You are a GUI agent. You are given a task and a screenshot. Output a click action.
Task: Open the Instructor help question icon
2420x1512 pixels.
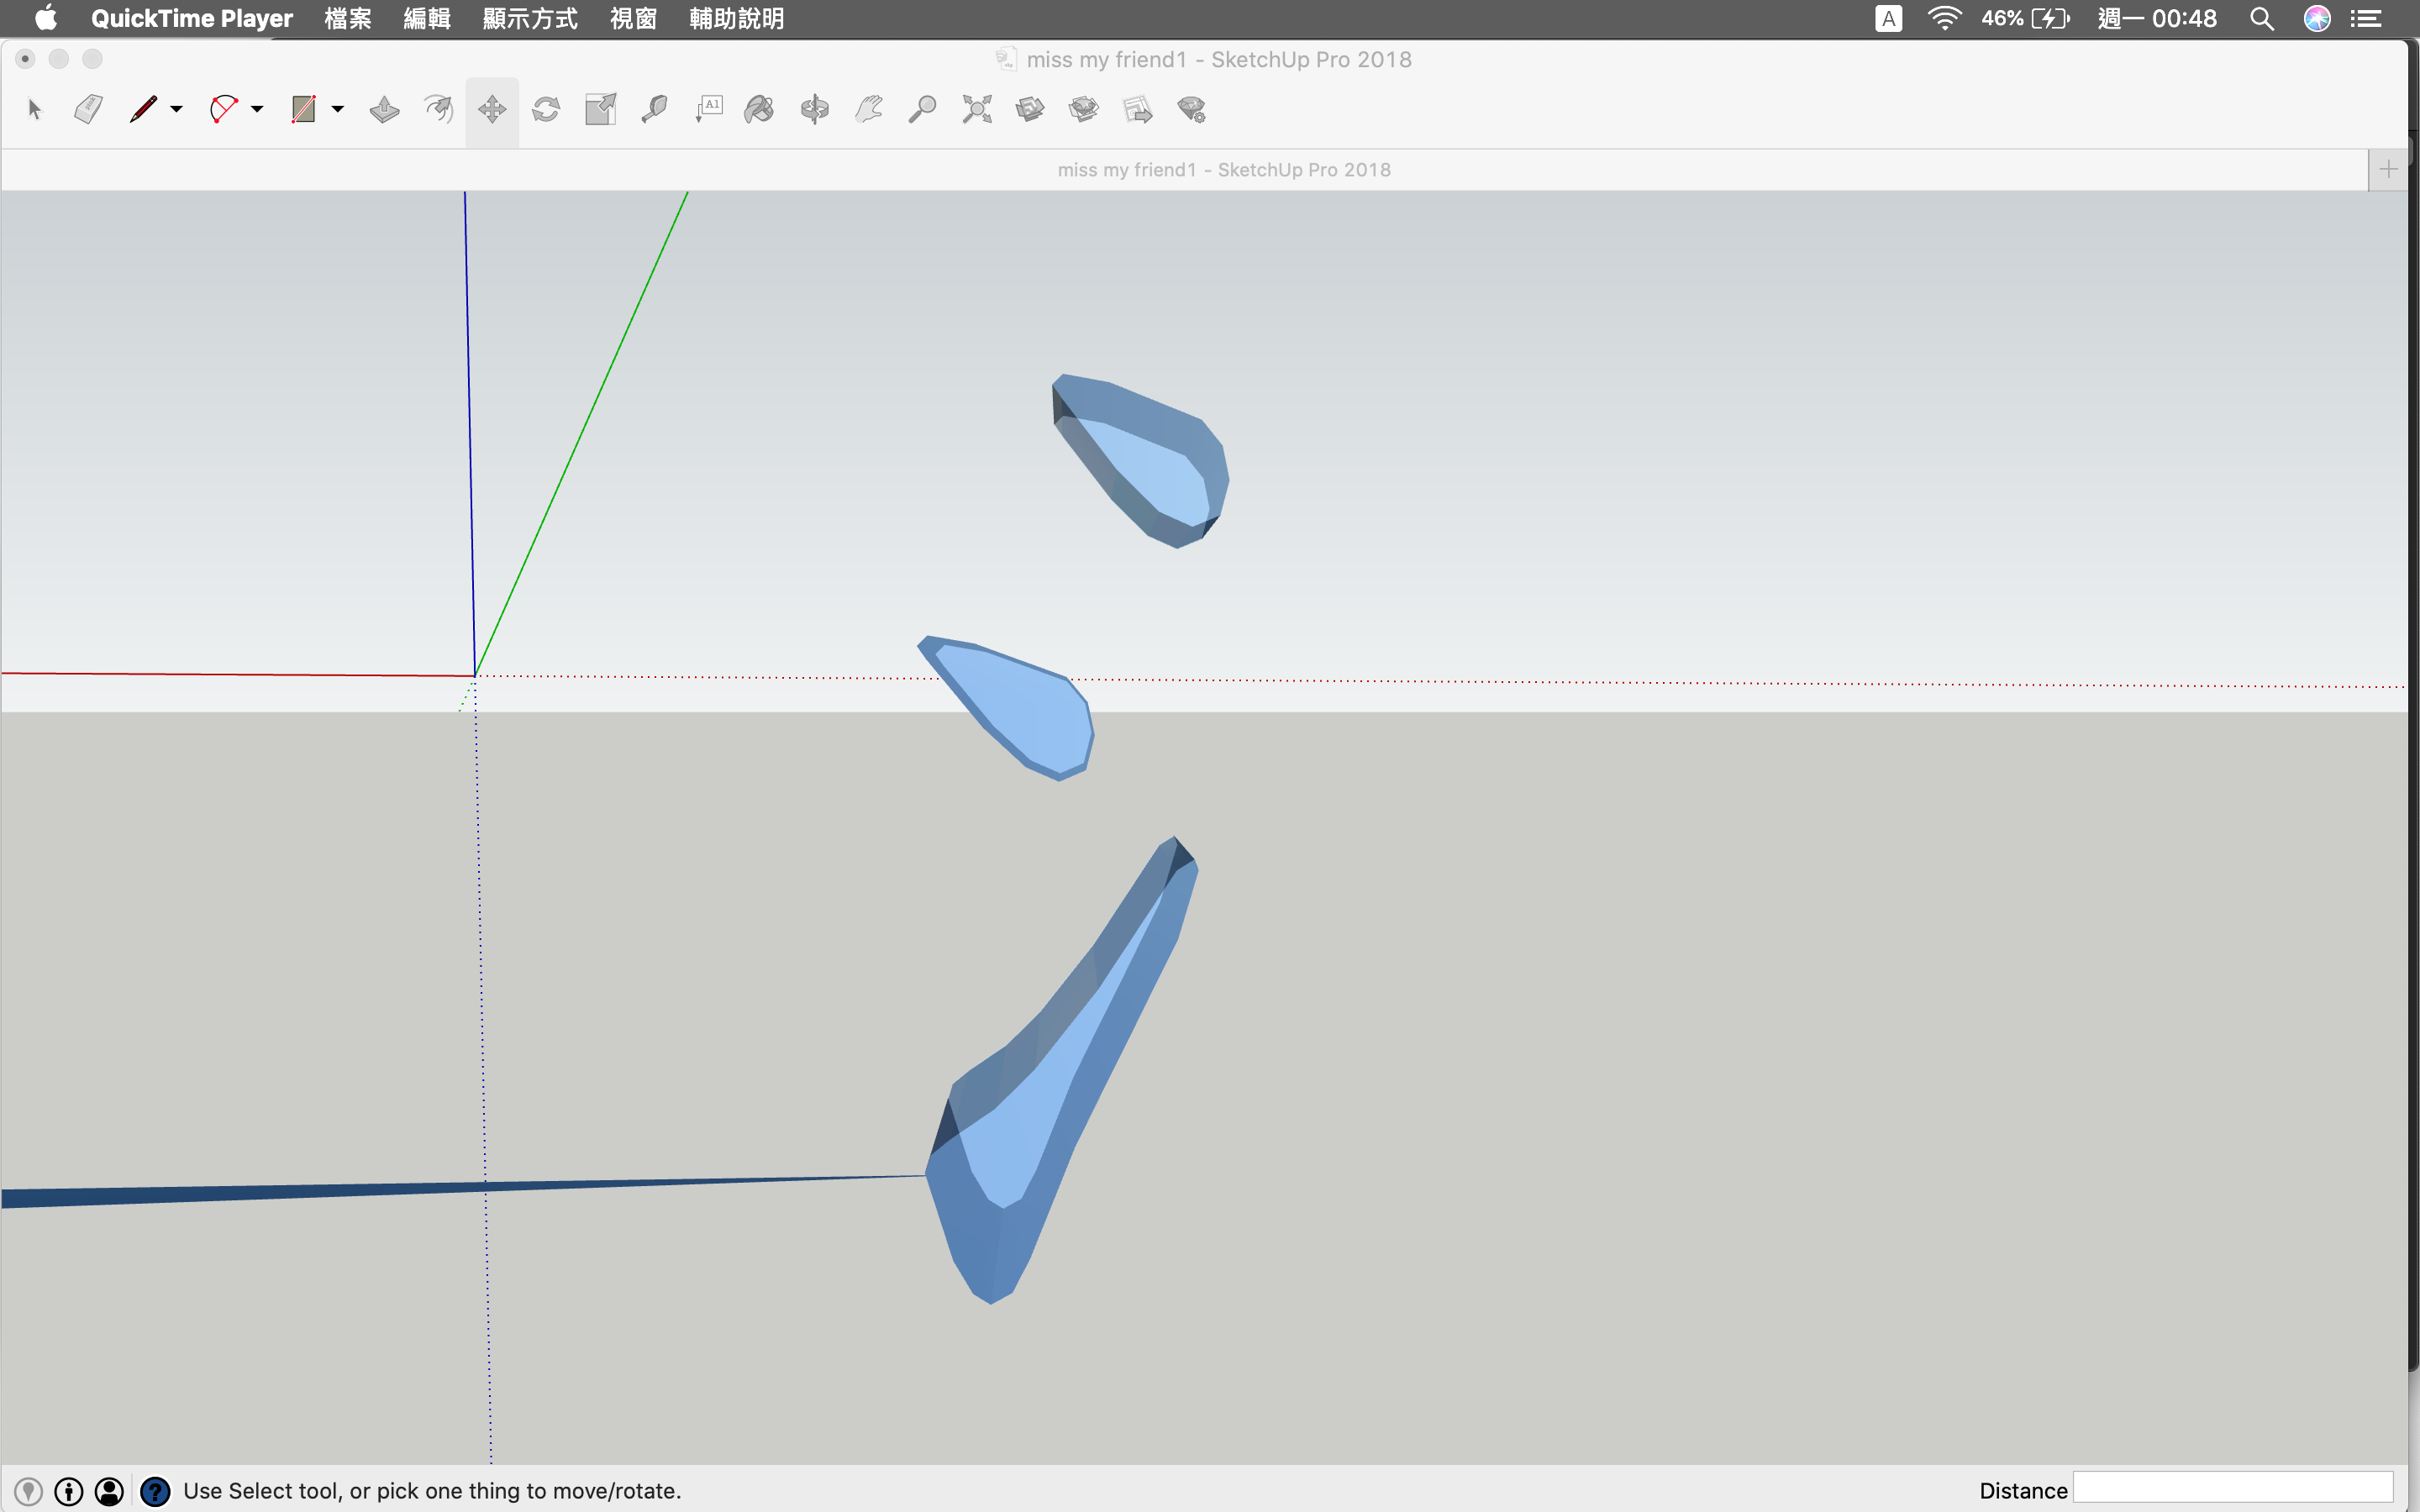(x=155, y=1491)
